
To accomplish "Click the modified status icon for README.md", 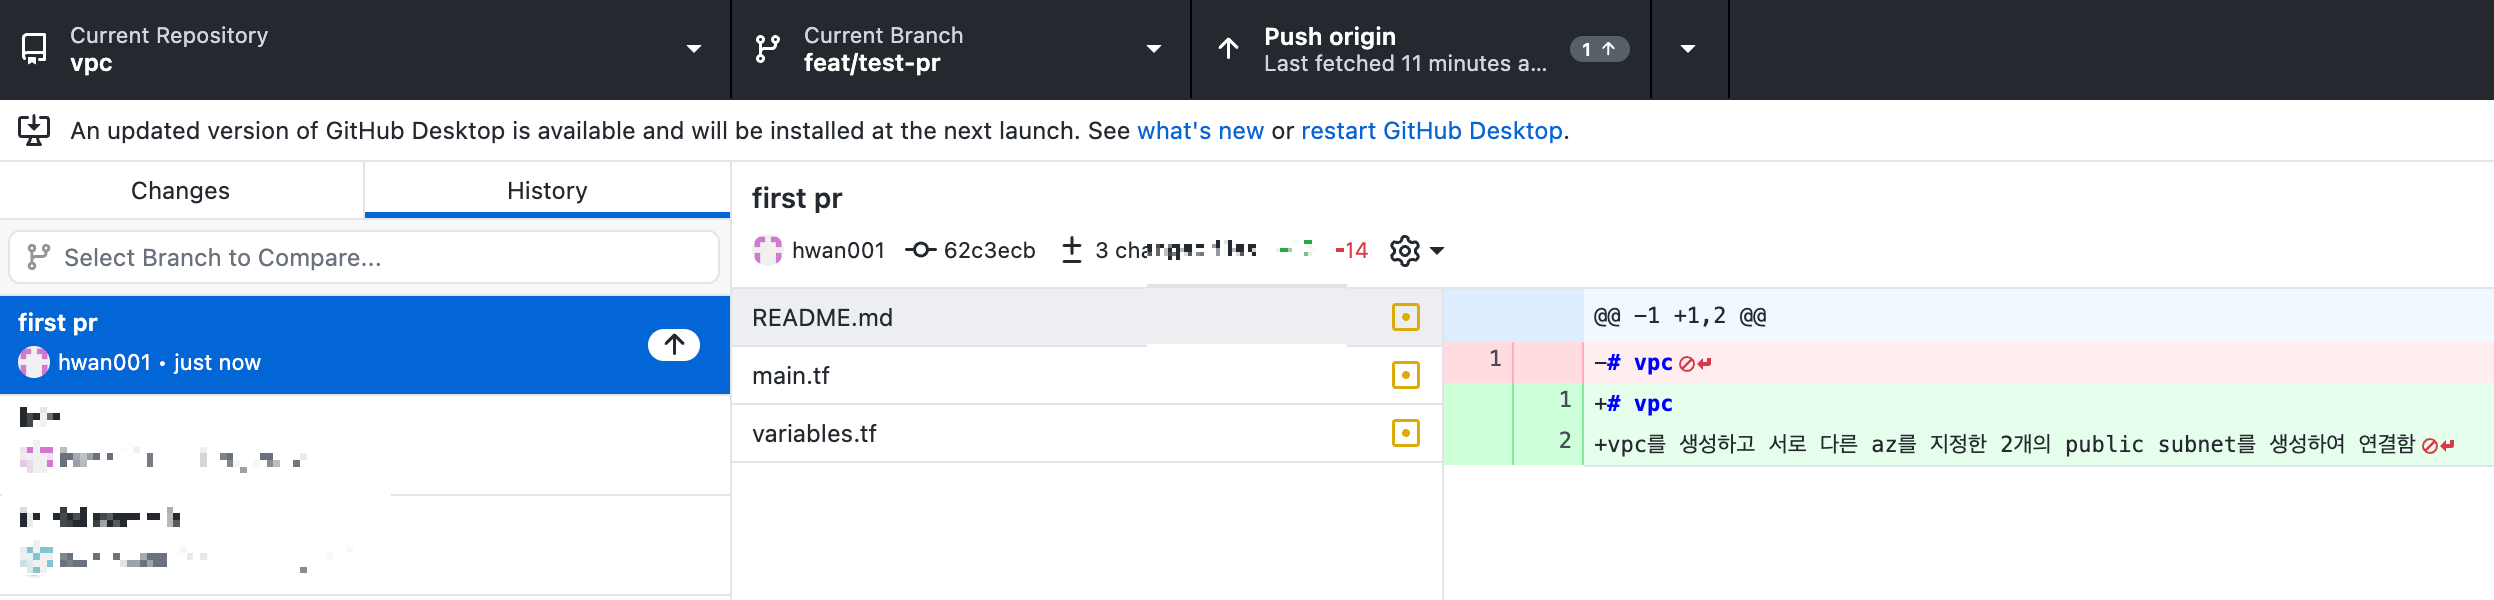I will (1405, 317).
